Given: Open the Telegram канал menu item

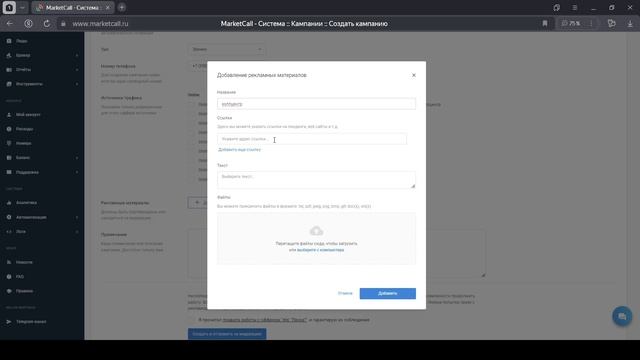Looking at the screenshot, I should point(31,322).
